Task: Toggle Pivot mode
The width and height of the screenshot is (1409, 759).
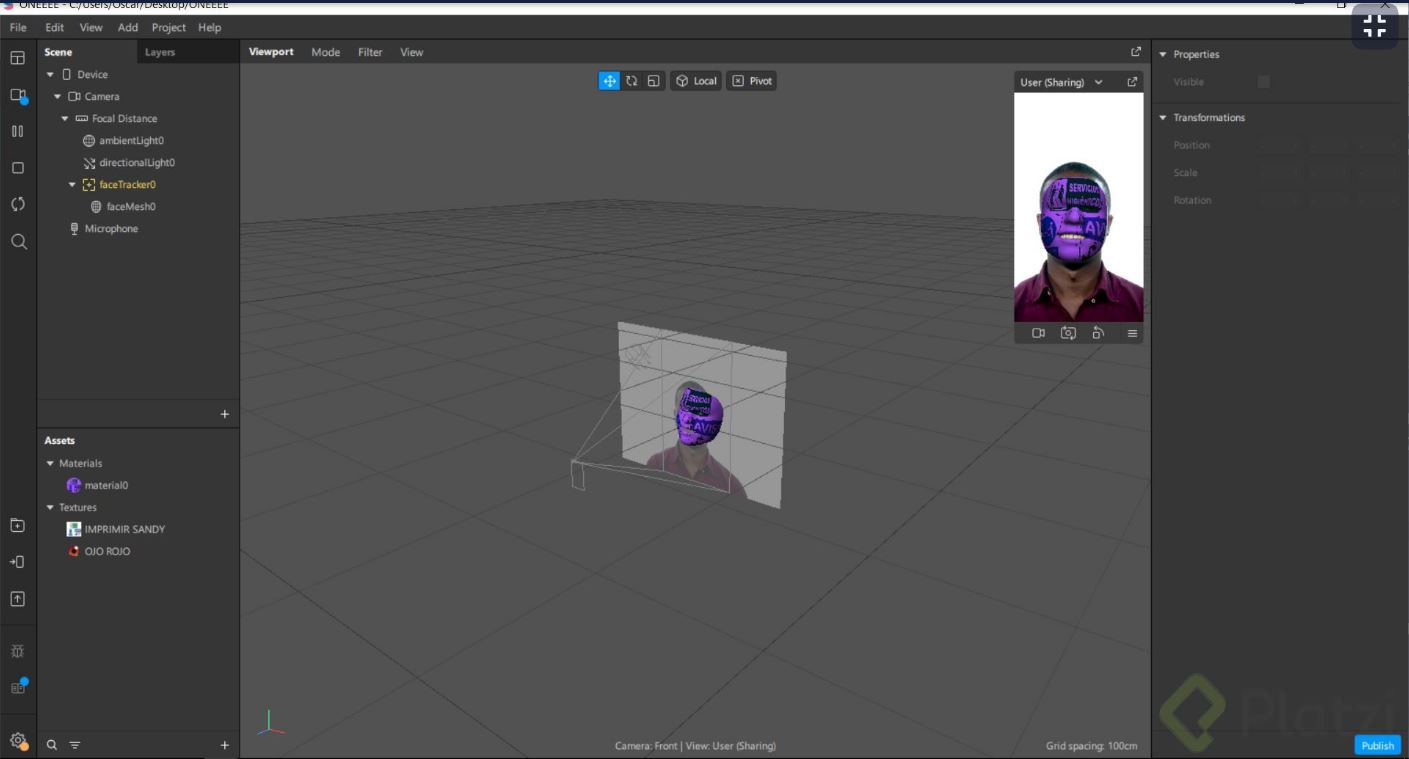Action: coord(752,81)
